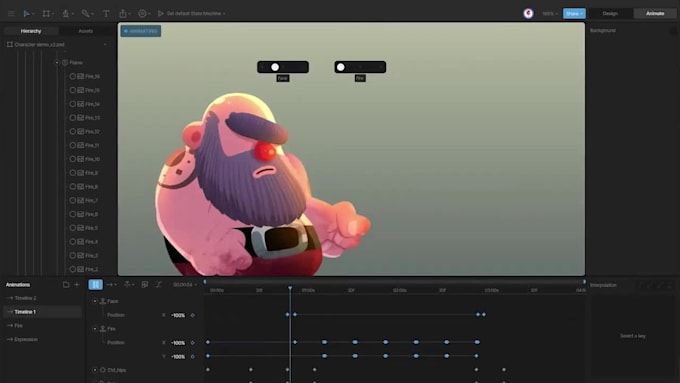Collapse the Flame group in hierarchy
Screen dimensions: 680x383
tap(57, 62)
